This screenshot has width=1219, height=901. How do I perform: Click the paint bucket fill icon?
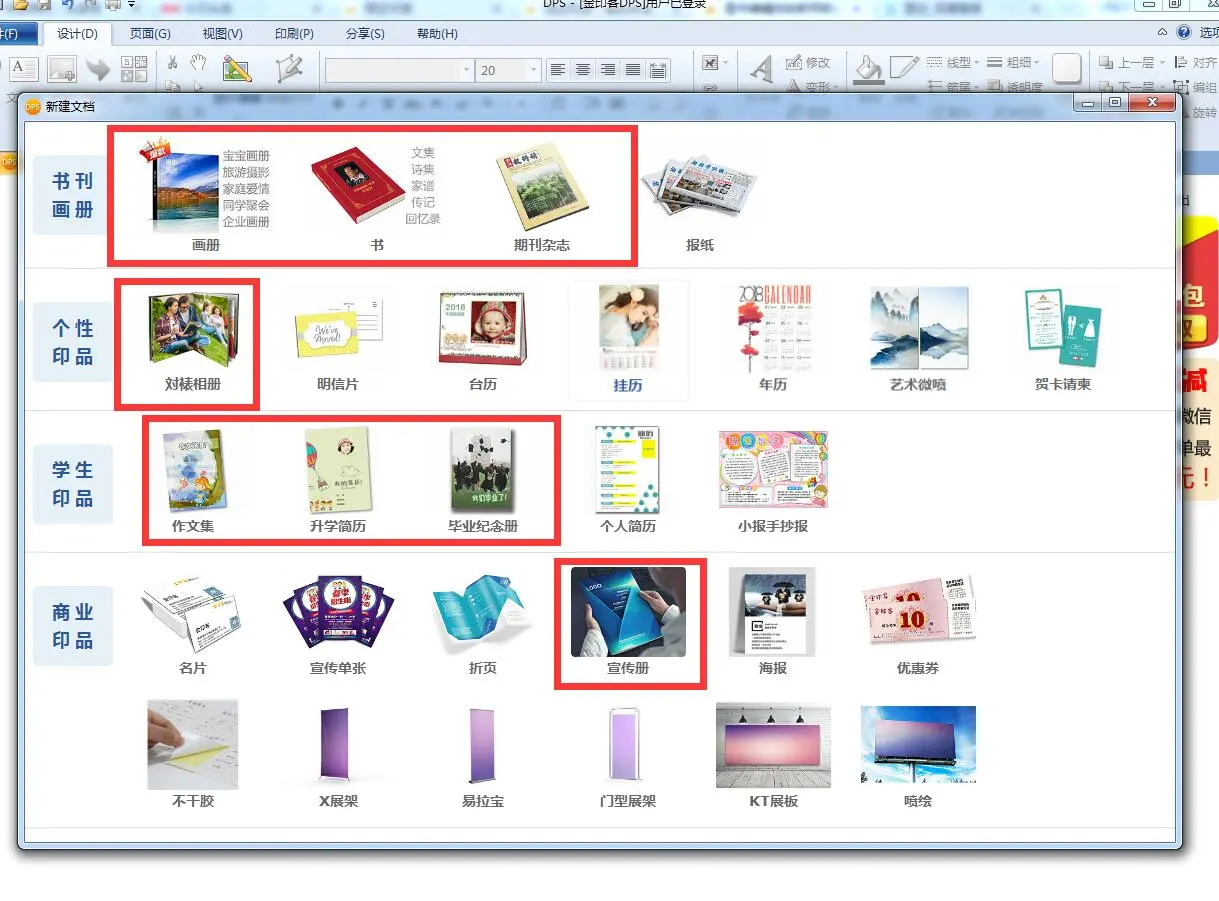point(869,68)
